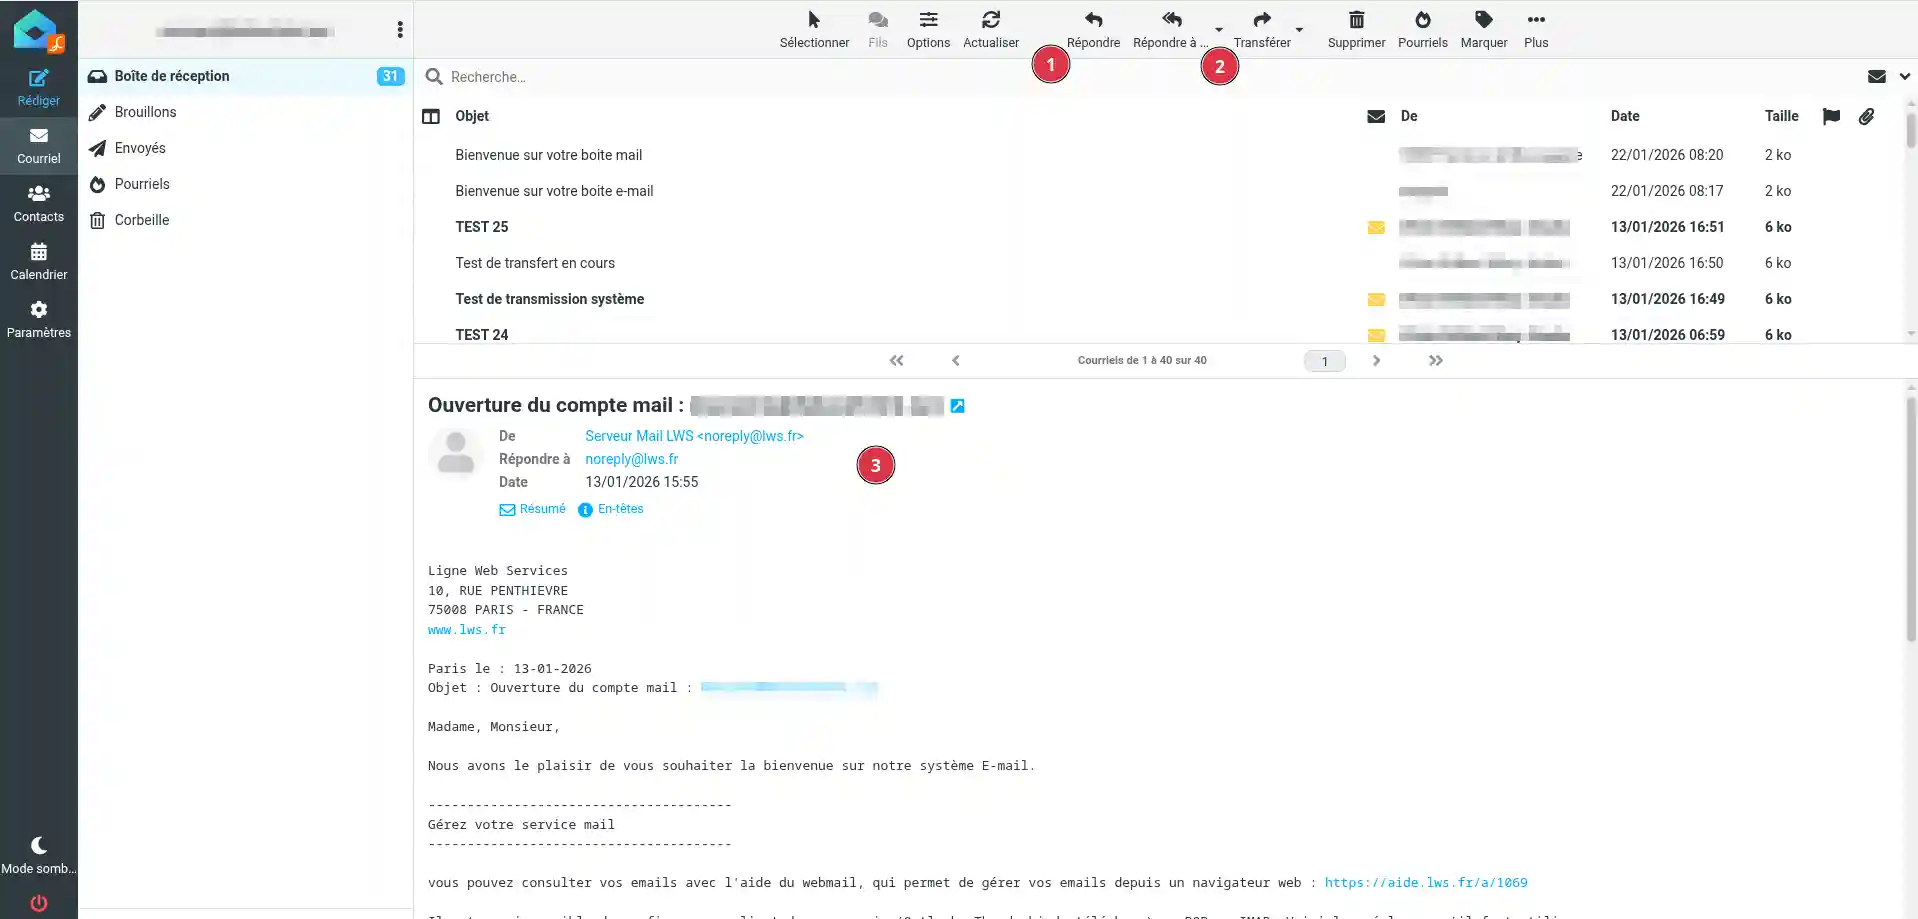Refresh mailbox with Actualiser
The width and height of the screenshot is (1918, 919).
click(991, 29)
